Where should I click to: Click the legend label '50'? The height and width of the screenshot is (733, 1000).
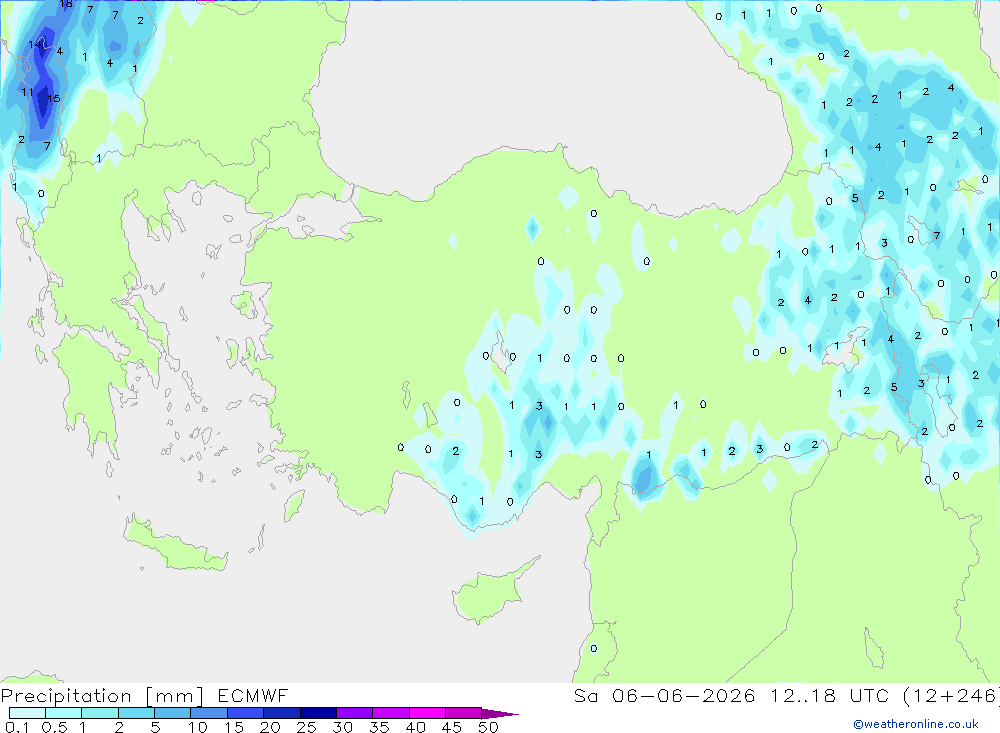point(488,727)
